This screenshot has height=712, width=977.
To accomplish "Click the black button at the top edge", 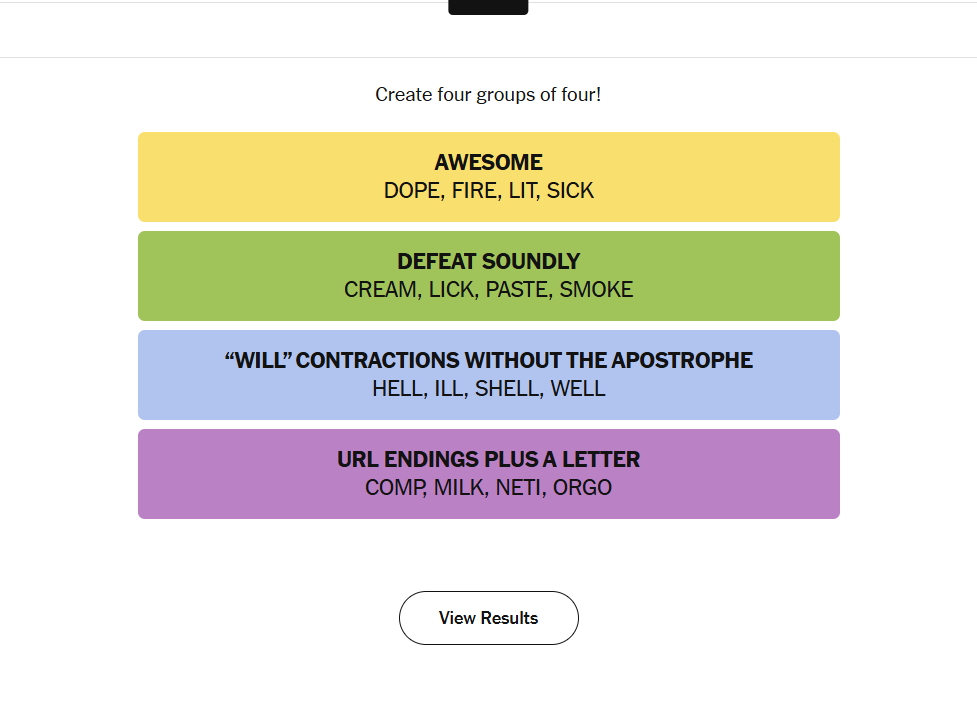I will click(488, 7).
